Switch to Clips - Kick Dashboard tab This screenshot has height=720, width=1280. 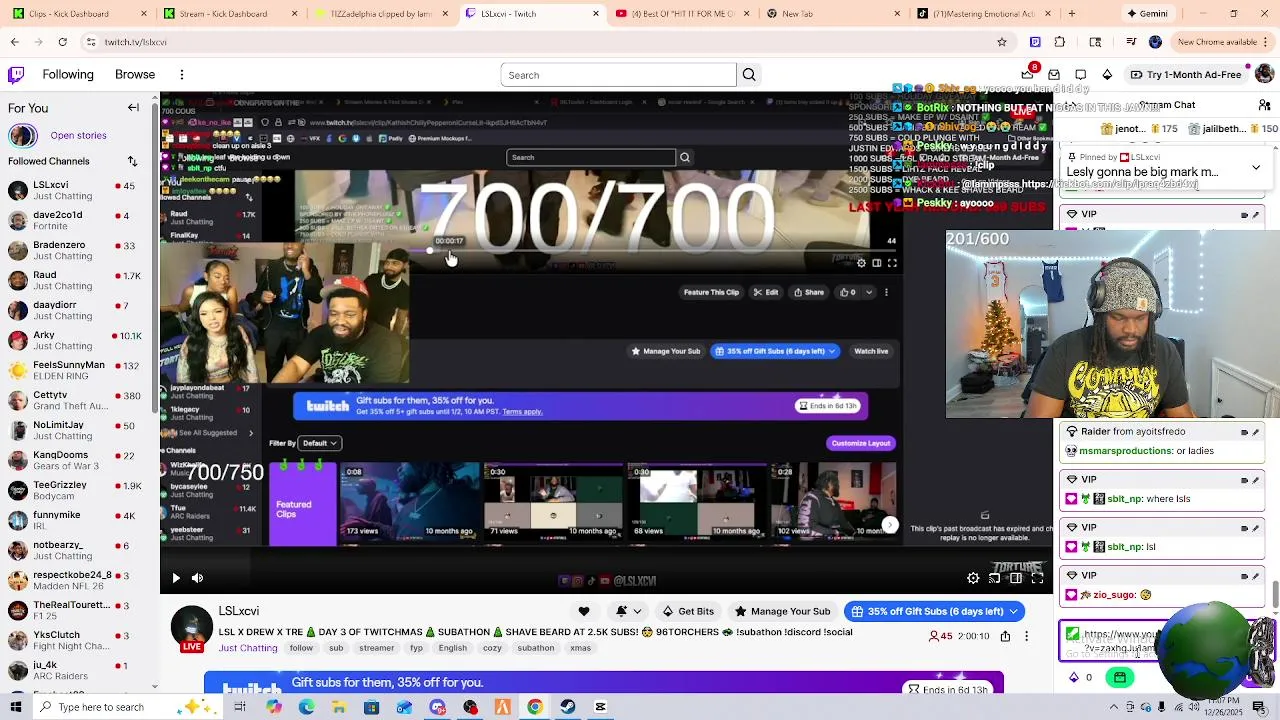click(x=80, y=14)
